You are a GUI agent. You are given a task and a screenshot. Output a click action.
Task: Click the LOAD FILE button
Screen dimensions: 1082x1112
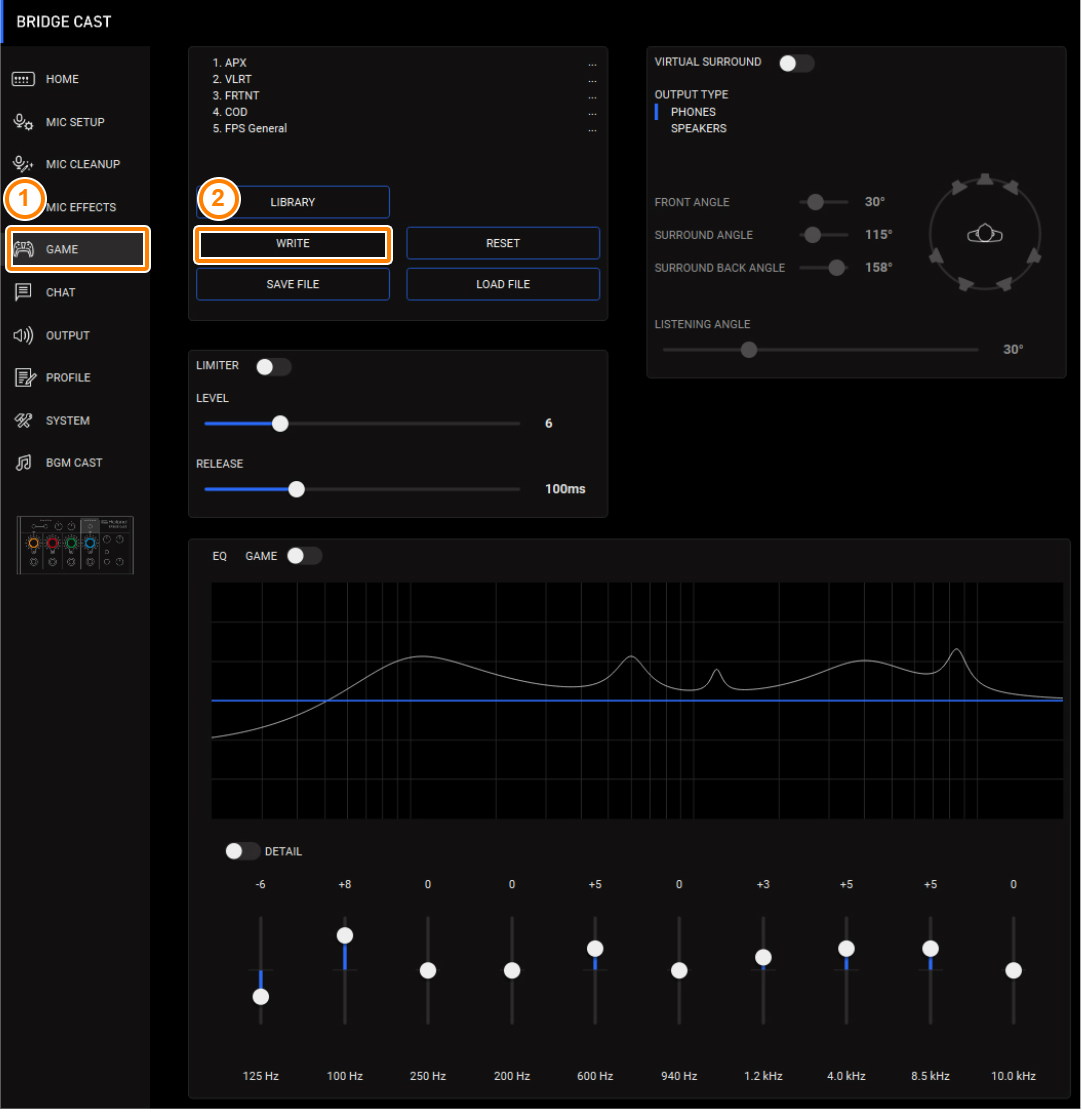[x=503, y=284]
